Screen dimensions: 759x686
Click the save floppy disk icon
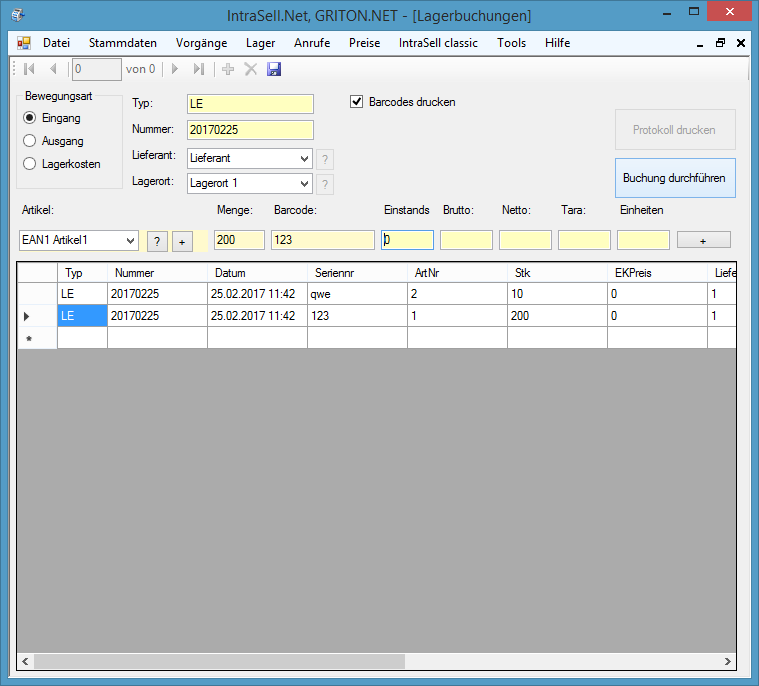[273, 69]
